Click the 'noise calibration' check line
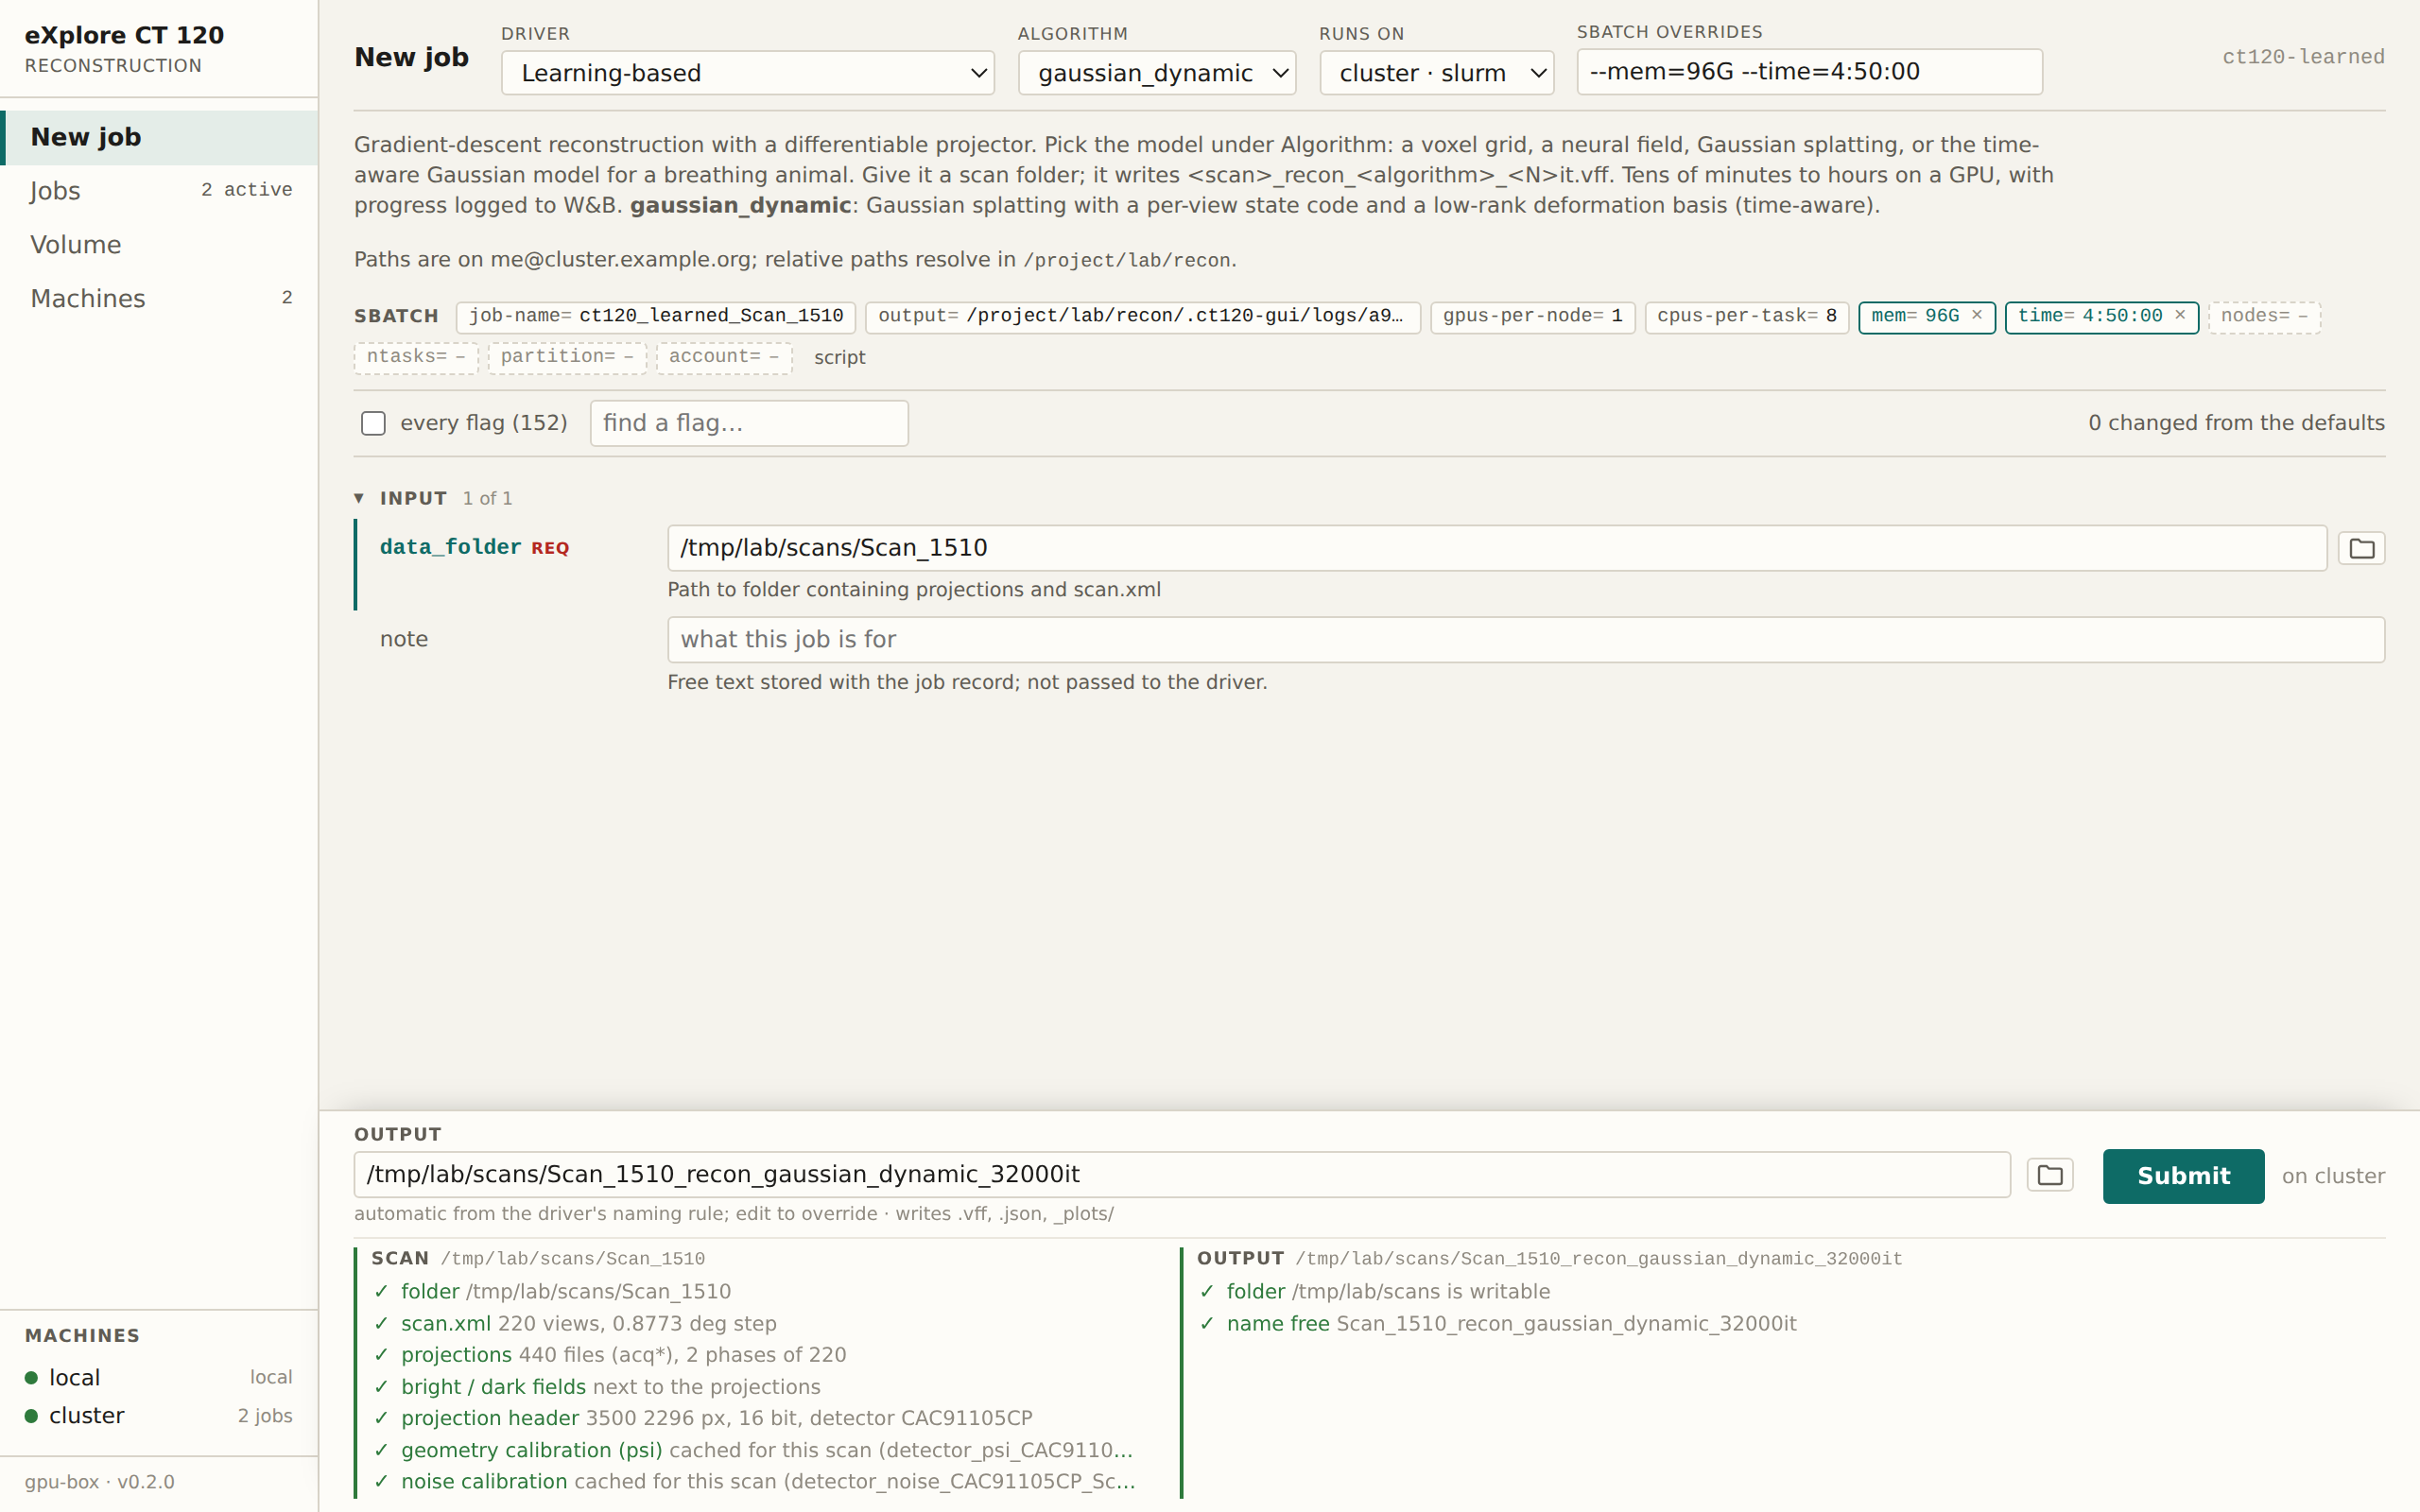This screenshot has height=1512, width=2420. [754, 1482]
